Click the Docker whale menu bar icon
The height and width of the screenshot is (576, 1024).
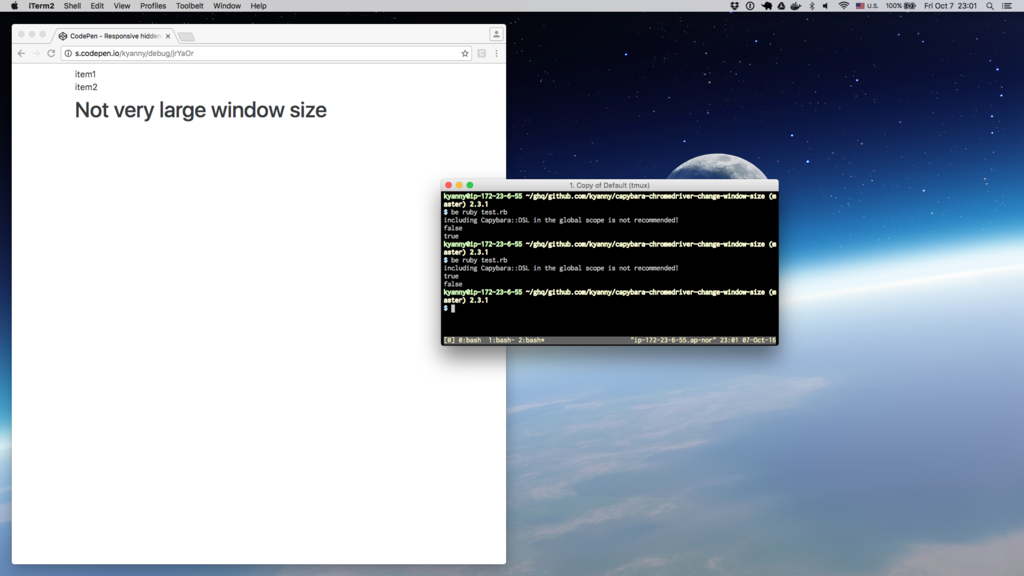pyautogui.click(x=795, y=6)
